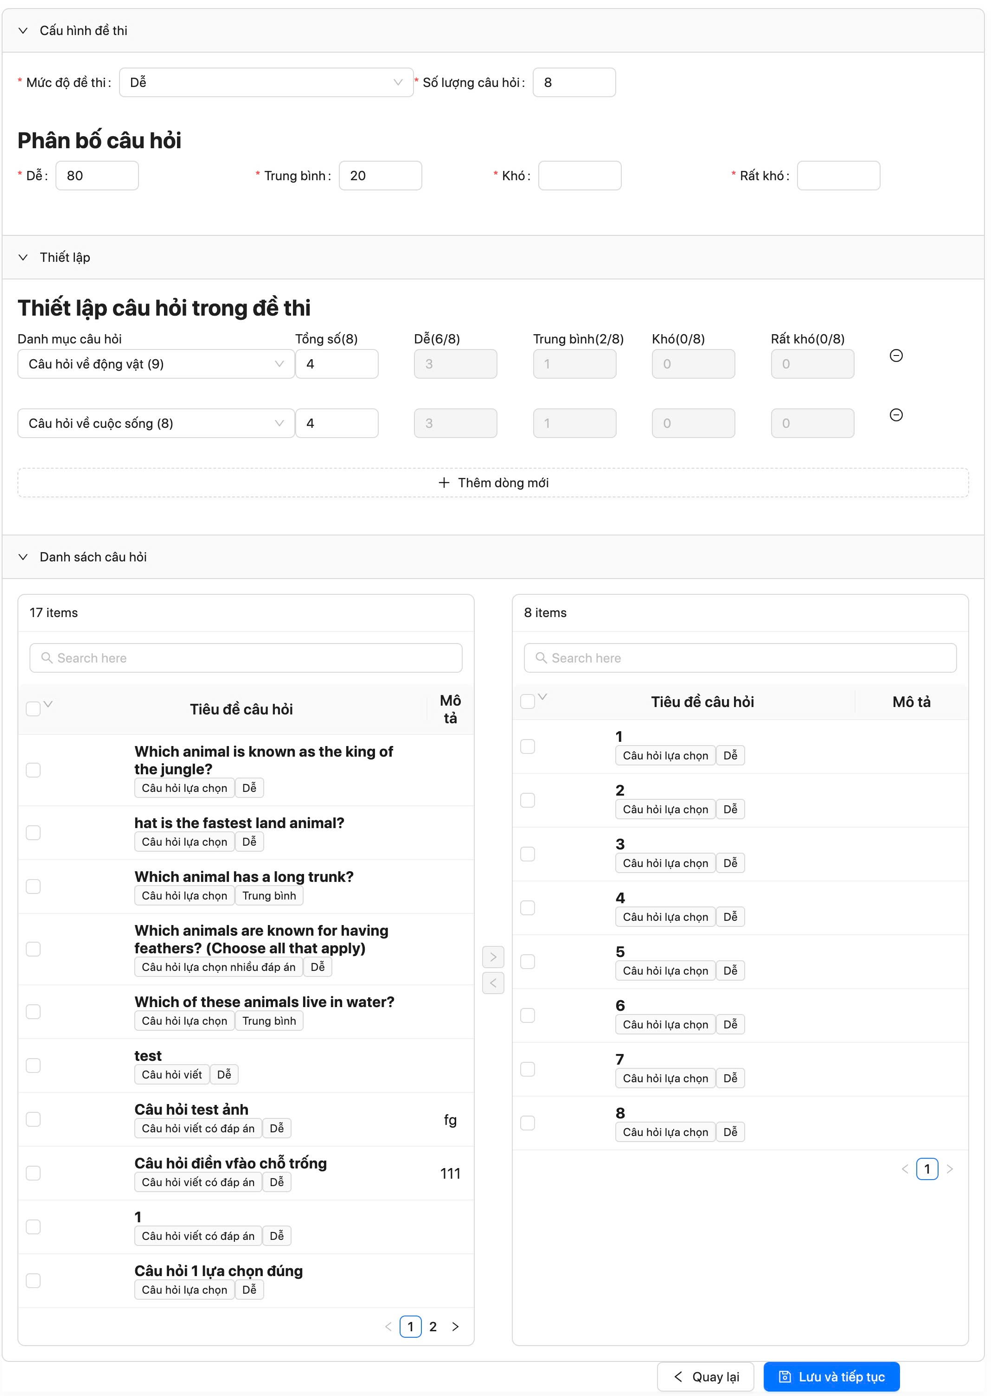Remove the 'Câu hỏi về động vật' row
Screen dimensions: 994x1396
click(896, 356)
